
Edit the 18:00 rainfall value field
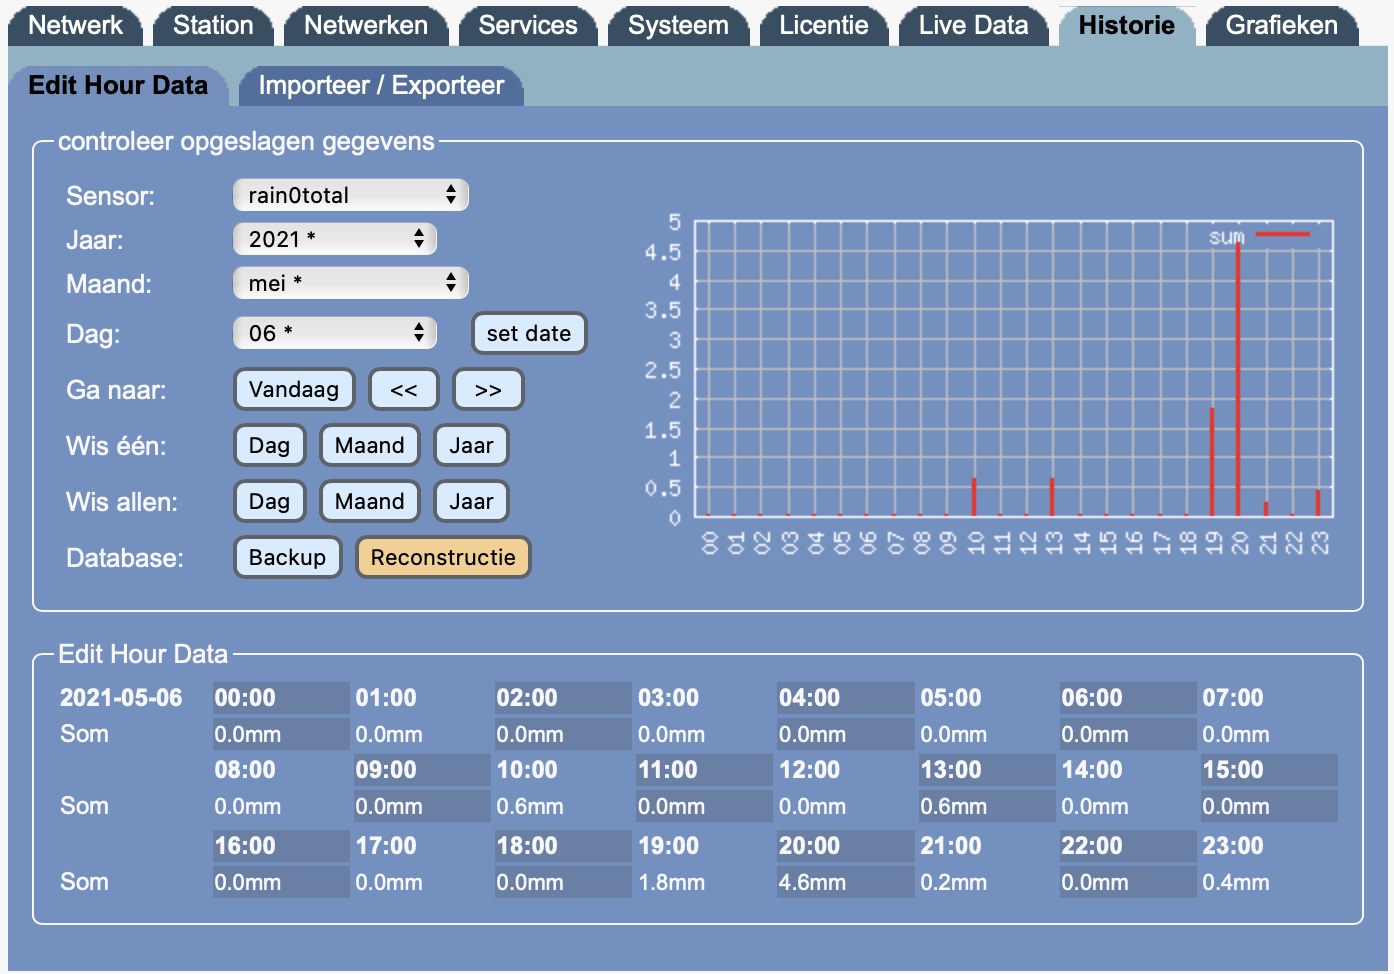coord(563,882)
